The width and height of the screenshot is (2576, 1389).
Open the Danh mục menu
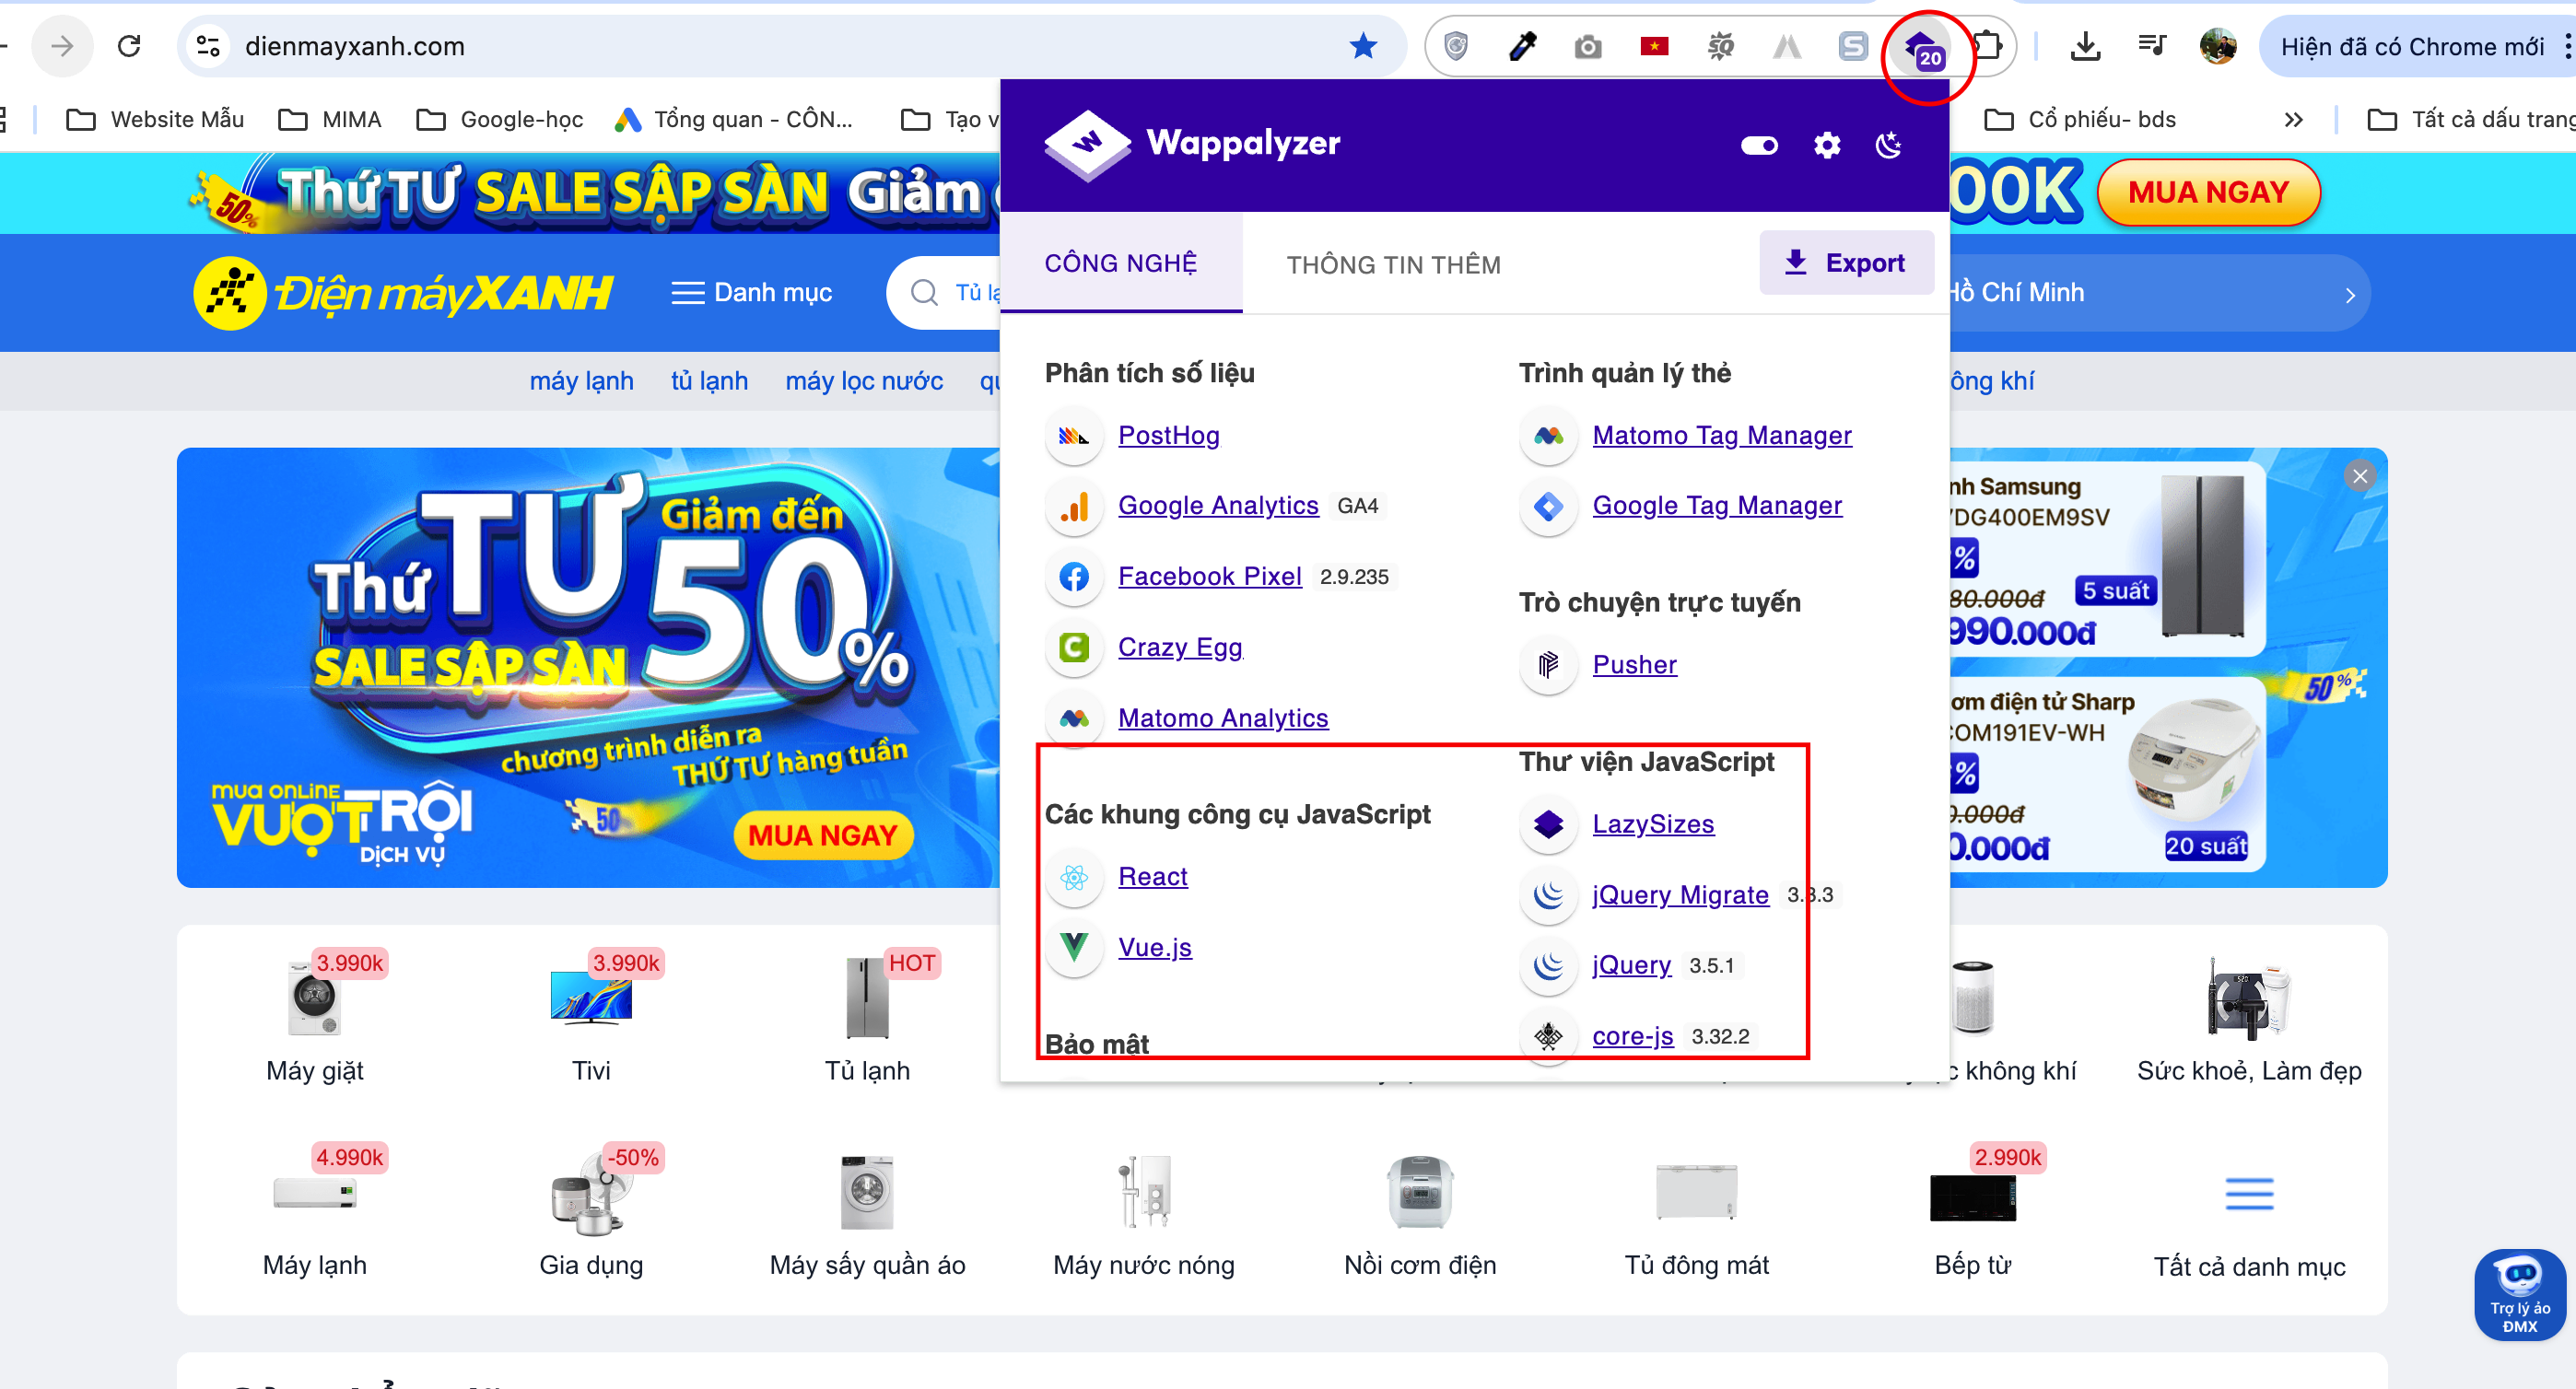coord(751,293)
